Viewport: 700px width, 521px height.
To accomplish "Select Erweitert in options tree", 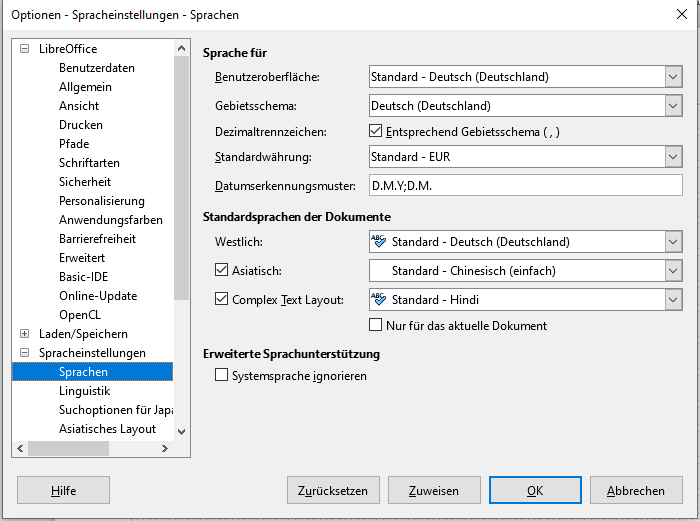I will pyautogui.click(x=82, y=258).
